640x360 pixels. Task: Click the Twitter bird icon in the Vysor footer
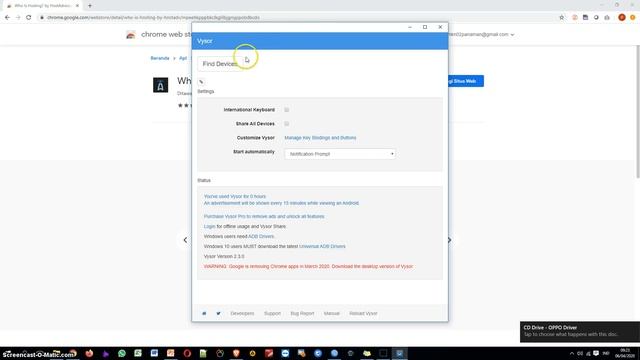click(218, 313)
